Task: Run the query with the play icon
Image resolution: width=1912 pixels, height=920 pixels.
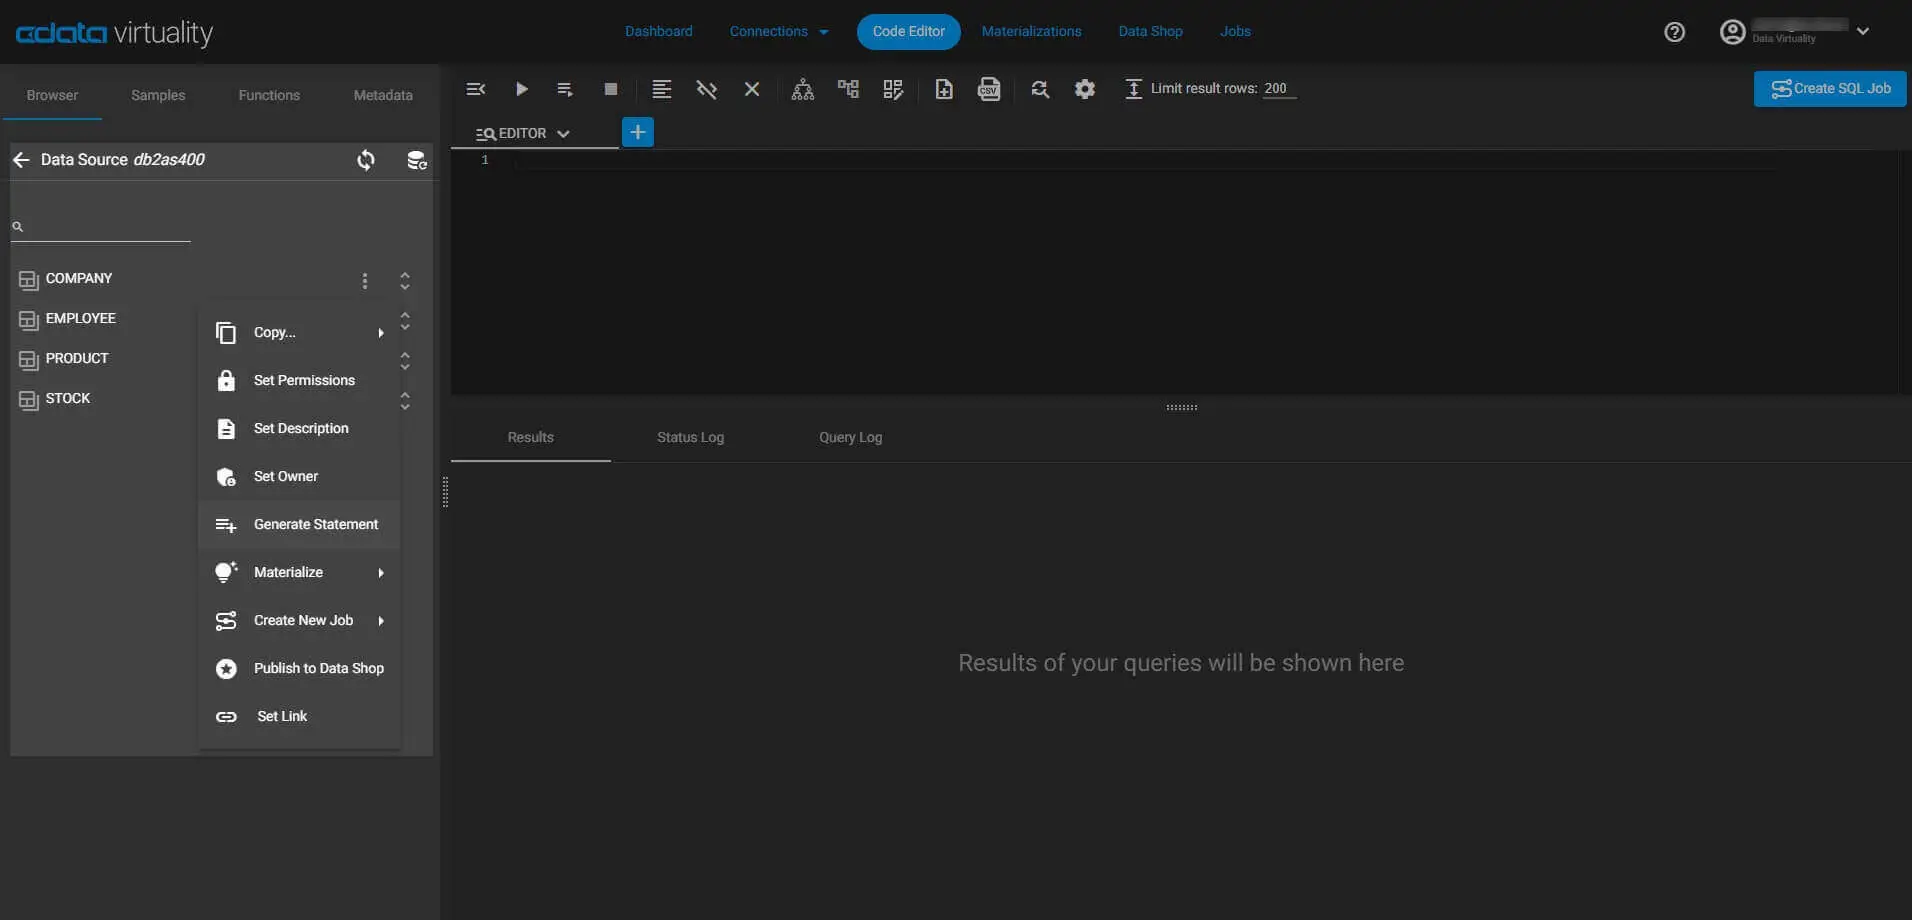Action: pyautogui.click(x=521, y=89)
